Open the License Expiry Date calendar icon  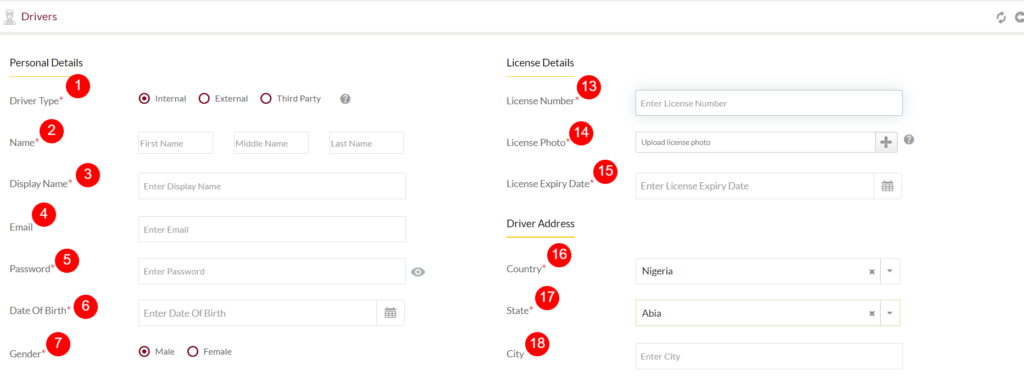888,186
